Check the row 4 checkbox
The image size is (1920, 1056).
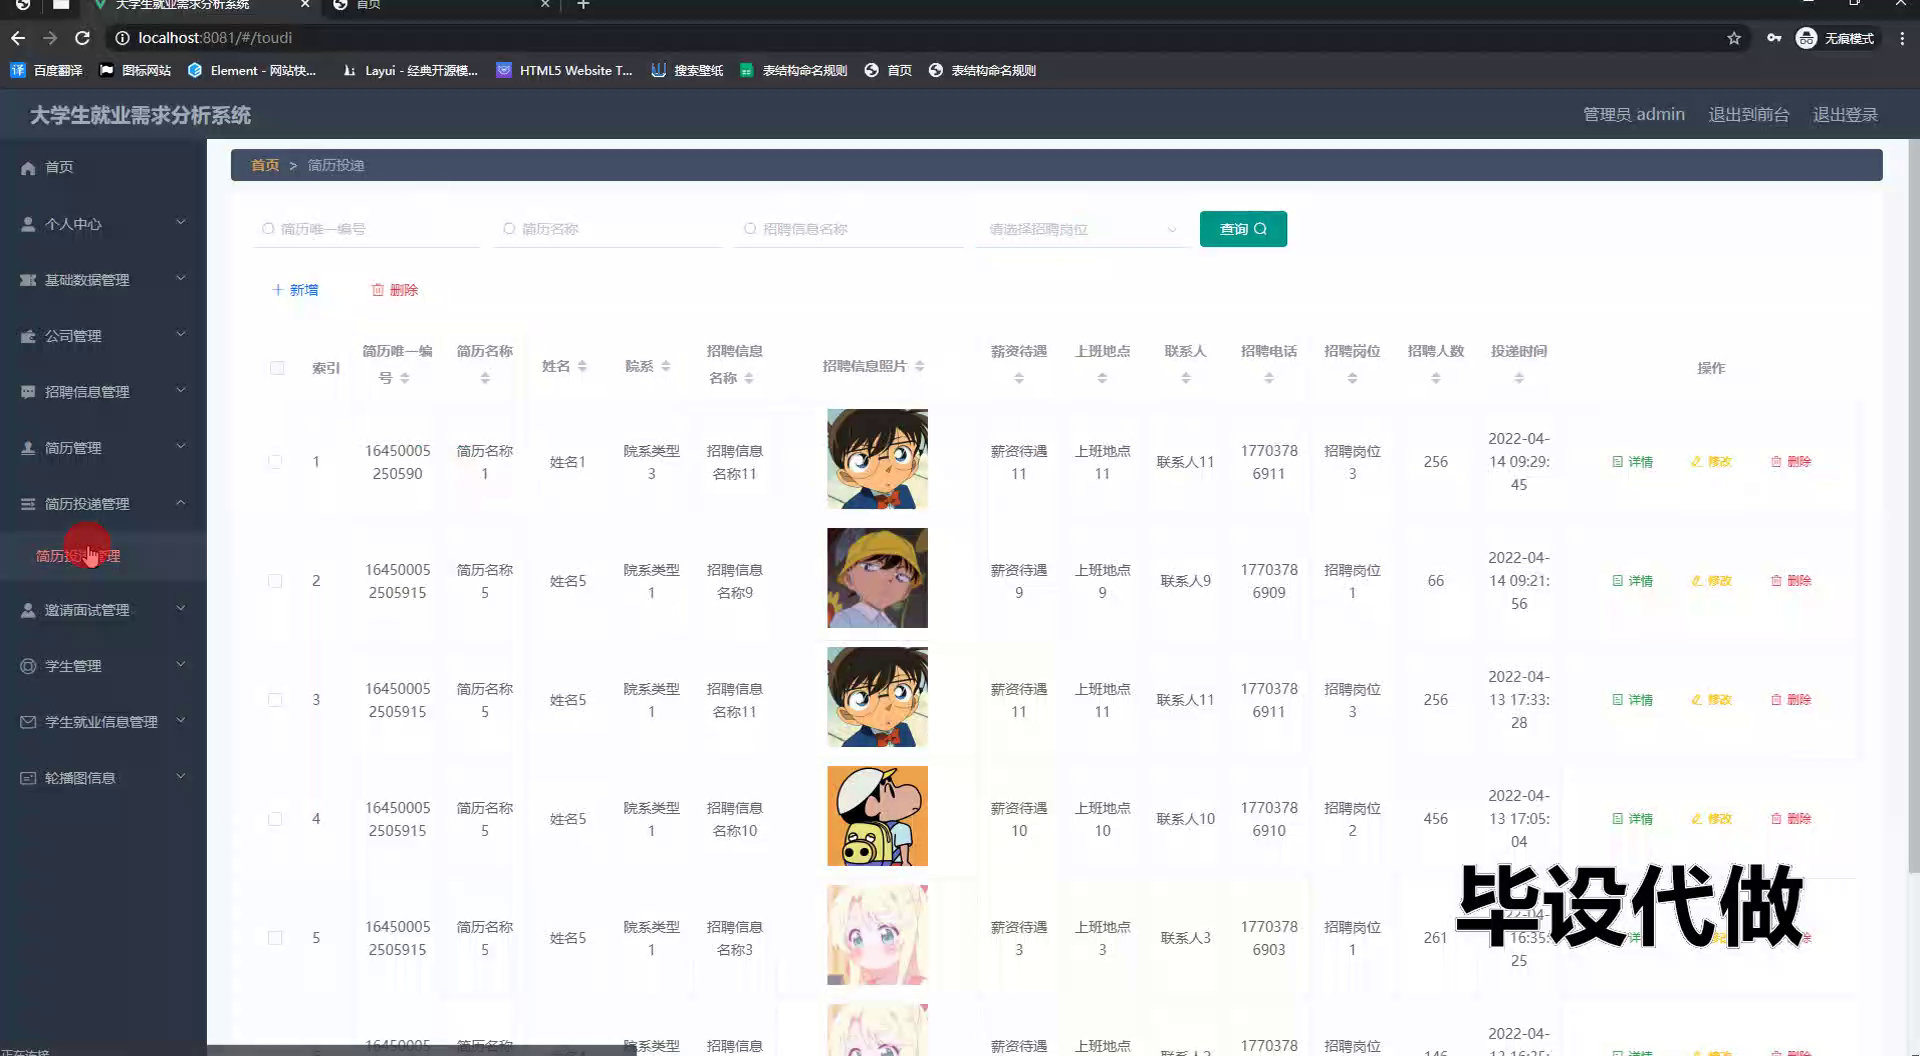click(x=275, y=819)
